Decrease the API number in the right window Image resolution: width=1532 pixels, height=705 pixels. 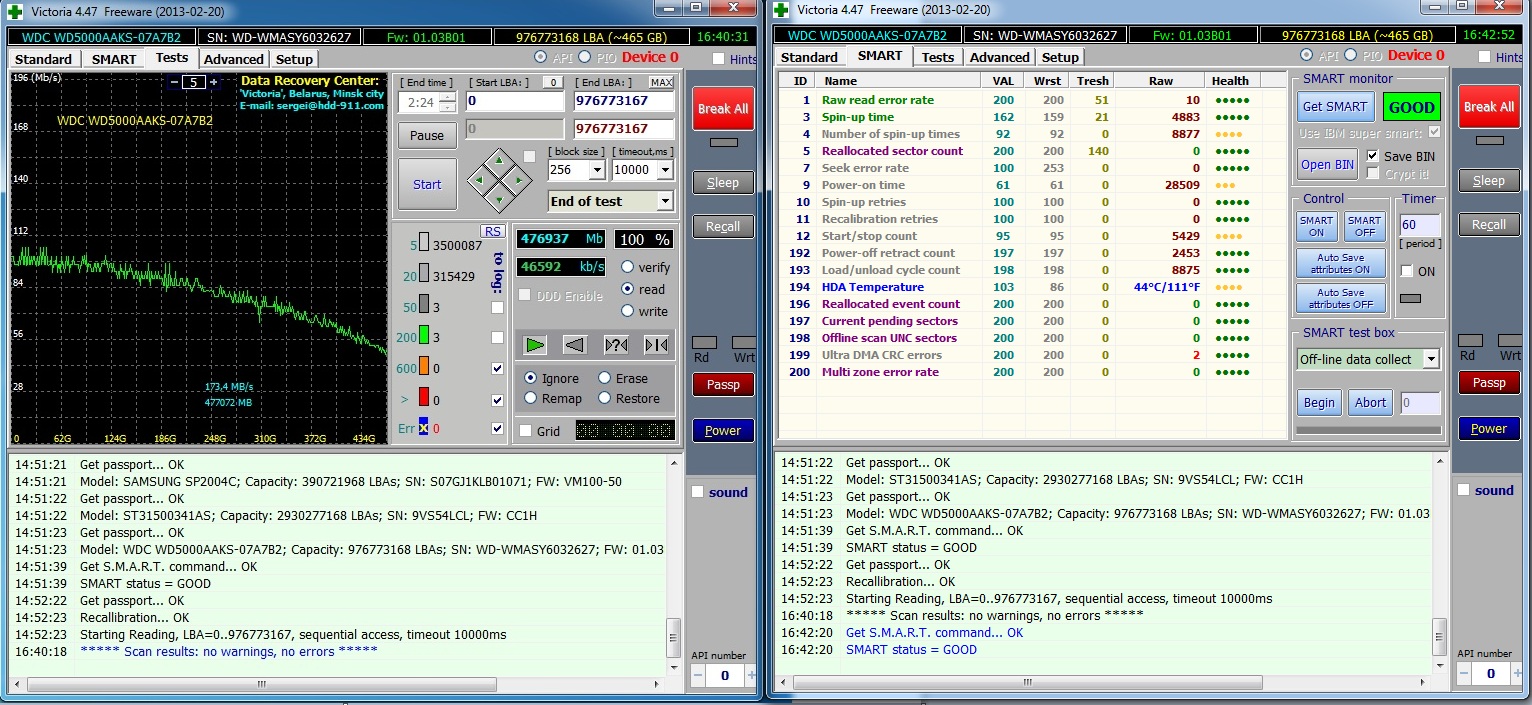coord(1463,675)
